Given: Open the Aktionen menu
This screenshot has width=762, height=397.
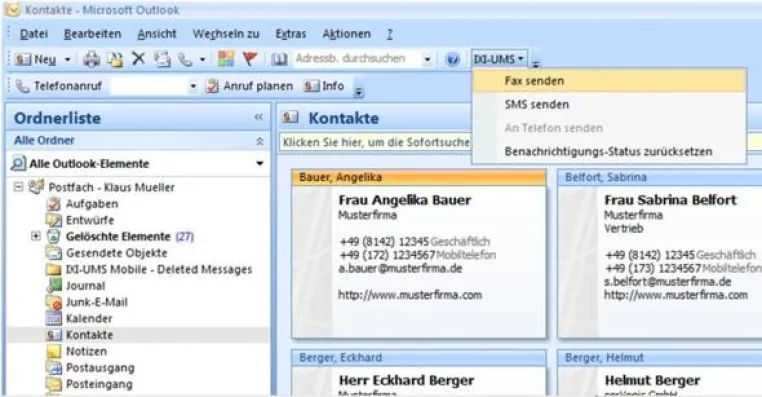Looking at the screenshot, I should [x=346, y=34].
